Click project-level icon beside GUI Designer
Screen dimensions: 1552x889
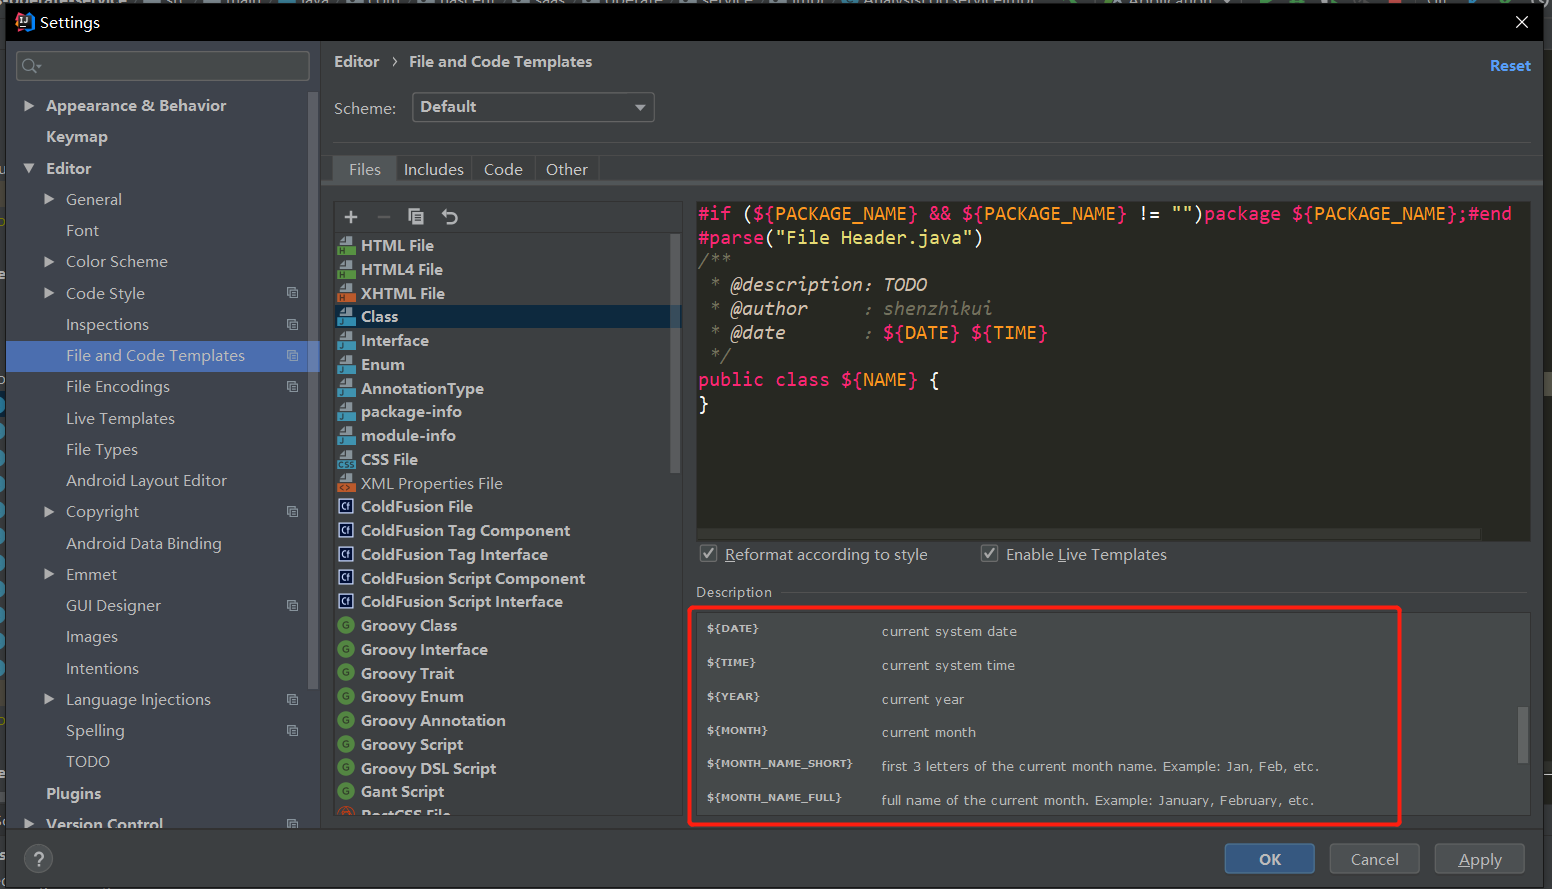click(292, 605)
